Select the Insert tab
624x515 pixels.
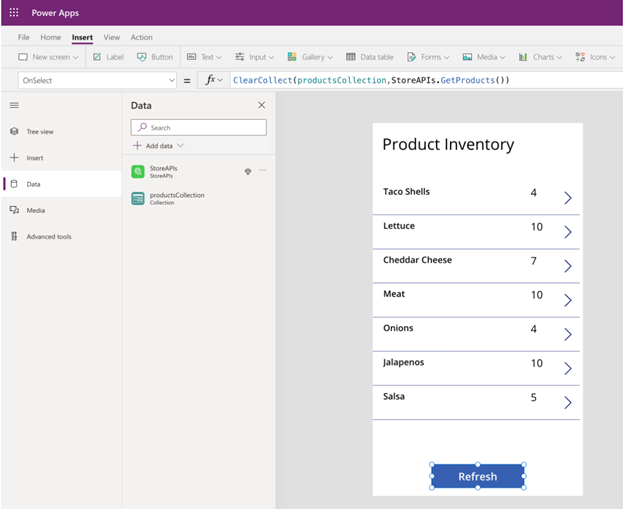[82, 37]
